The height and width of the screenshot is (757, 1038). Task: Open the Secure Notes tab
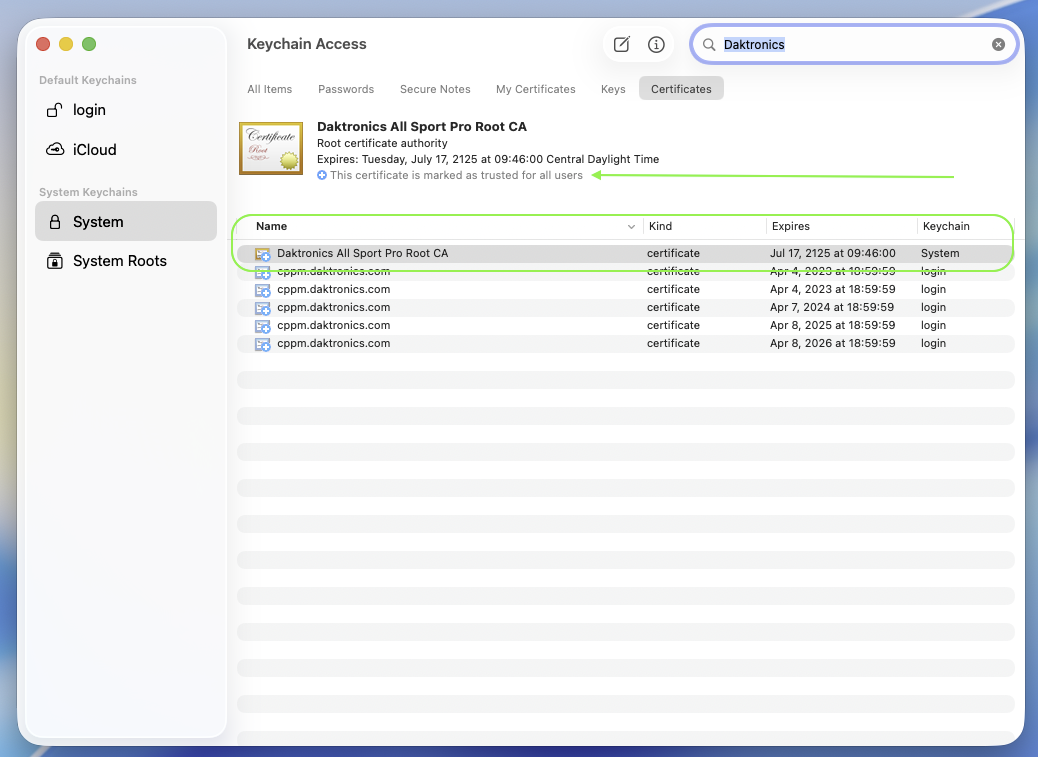tap(435, 89)
